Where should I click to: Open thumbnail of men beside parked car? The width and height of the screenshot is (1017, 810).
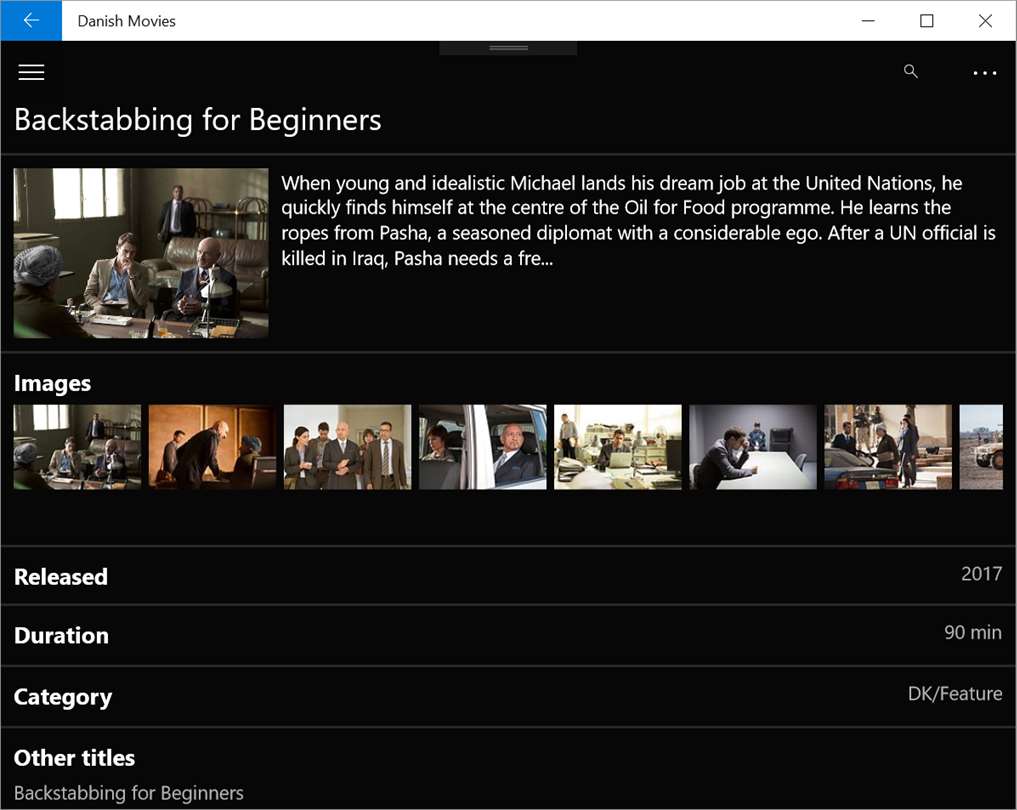coord(888,447)
